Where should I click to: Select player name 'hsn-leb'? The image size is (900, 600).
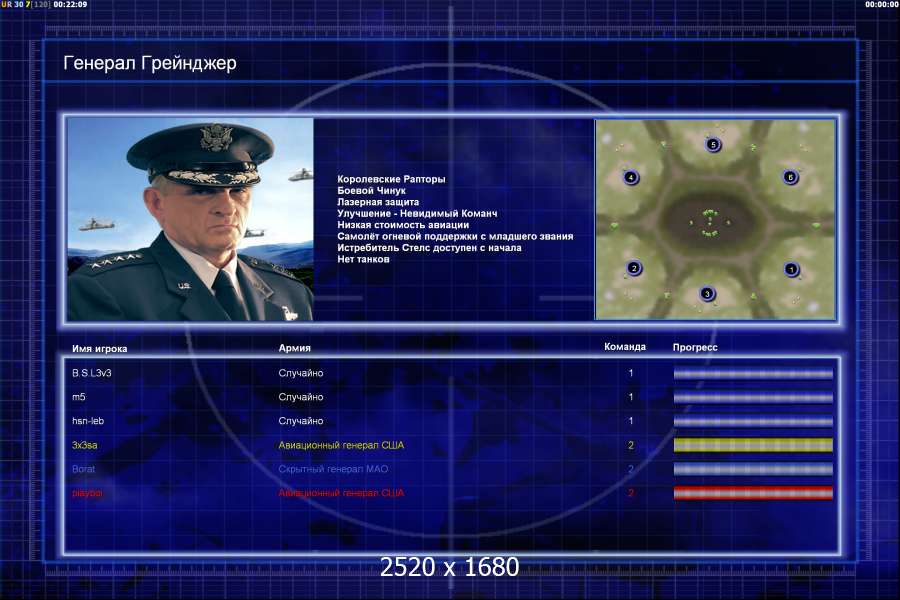(88, 421)
